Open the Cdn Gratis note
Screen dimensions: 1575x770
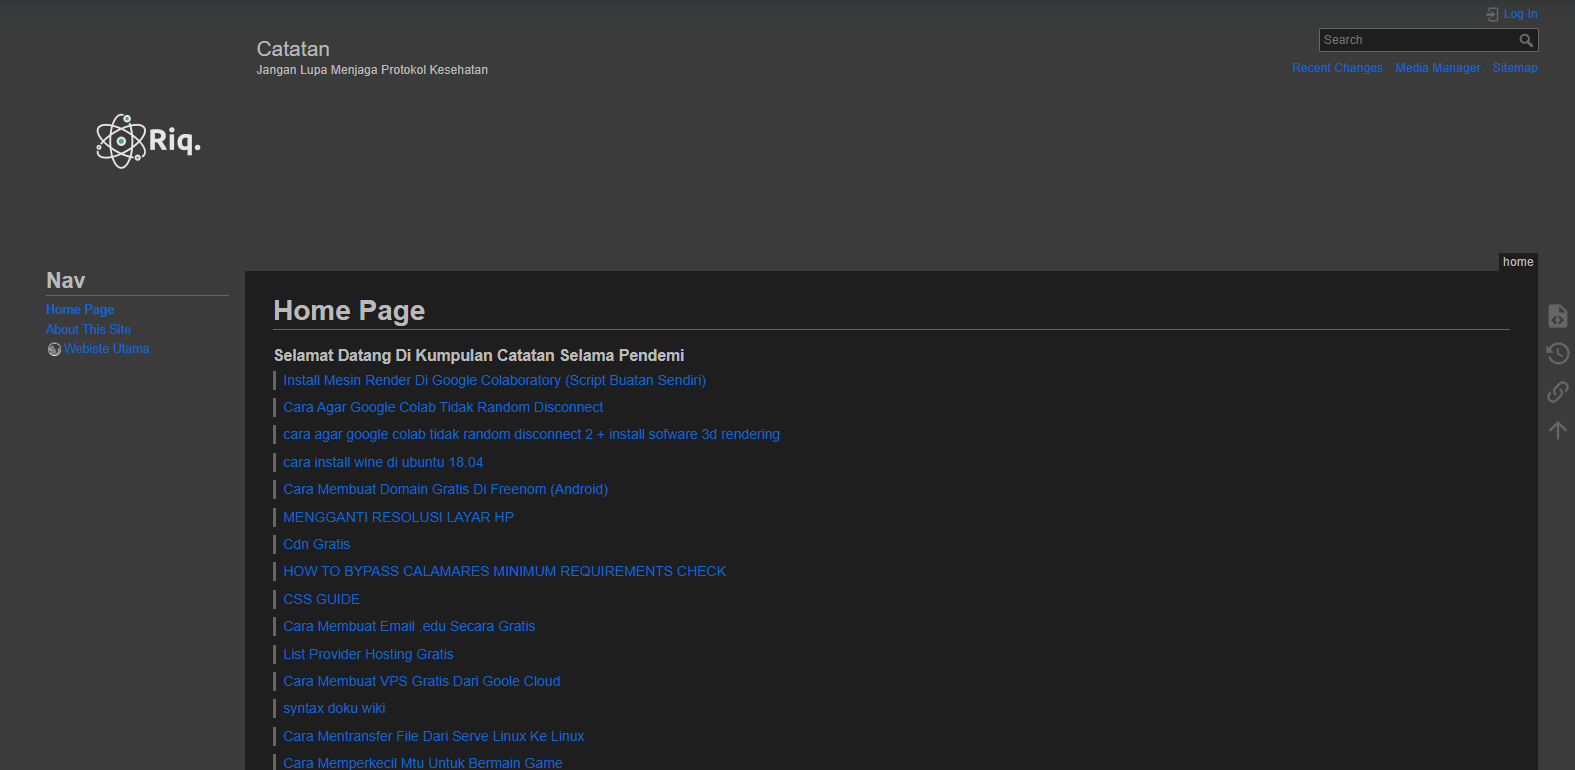click(316, 544)
